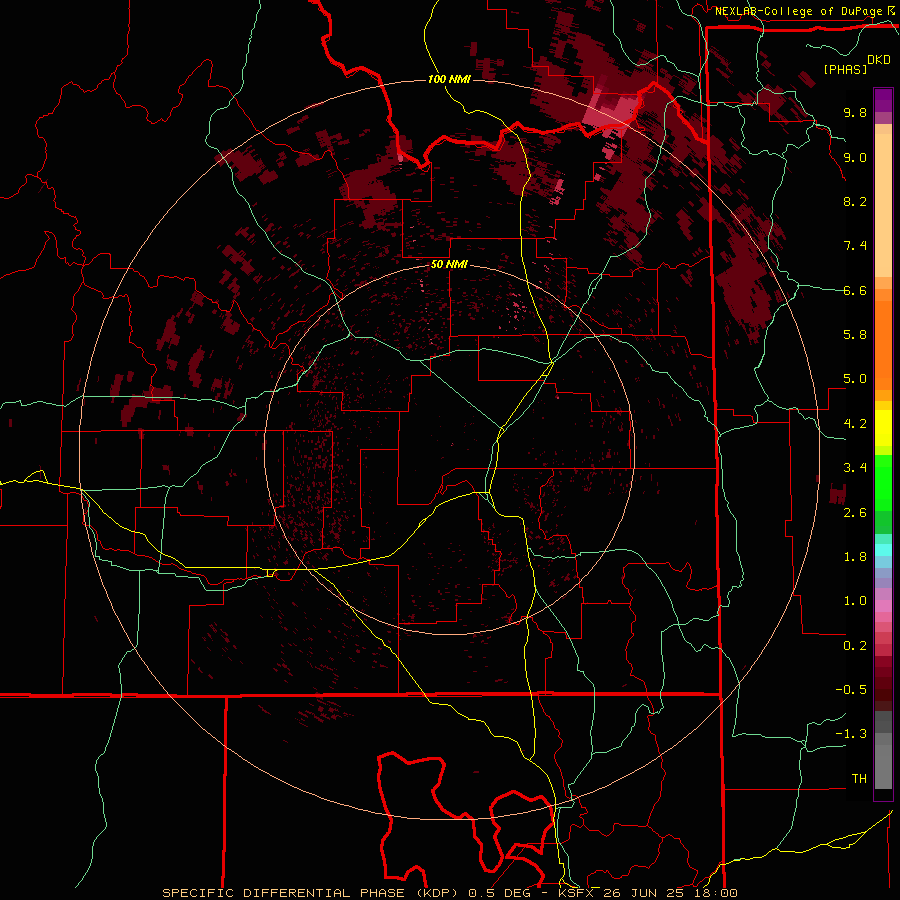Select the 1.0 color scale value
Screen dimensions: 900x900
tap(855, 601)
